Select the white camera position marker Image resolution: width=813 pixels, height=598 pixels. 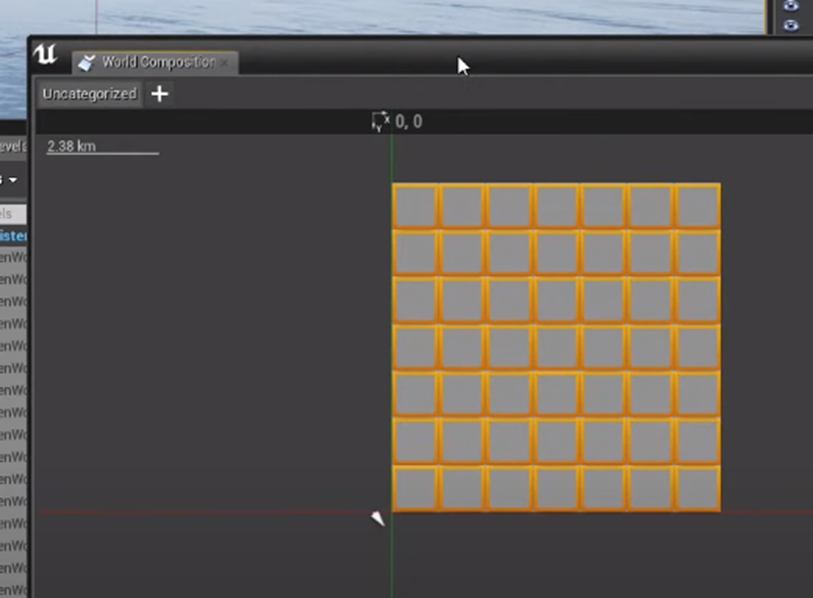pyautogui.click(x=378, y=518)
